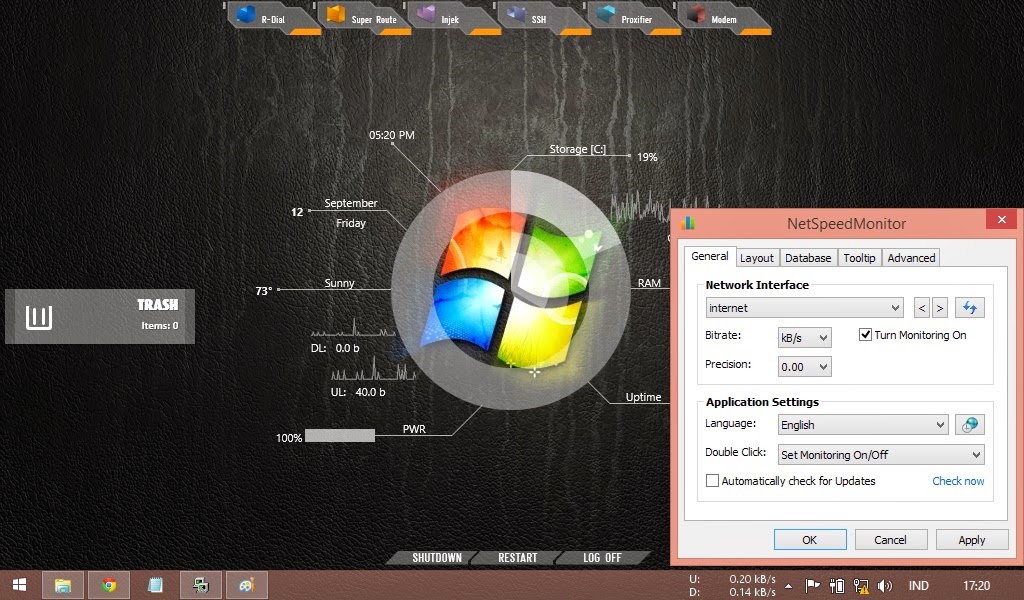Open the Paint app on taskbar
Image resolution: width=1024 pixels, height=600 pixels.
pyautogui.click(x=246, y=585)
